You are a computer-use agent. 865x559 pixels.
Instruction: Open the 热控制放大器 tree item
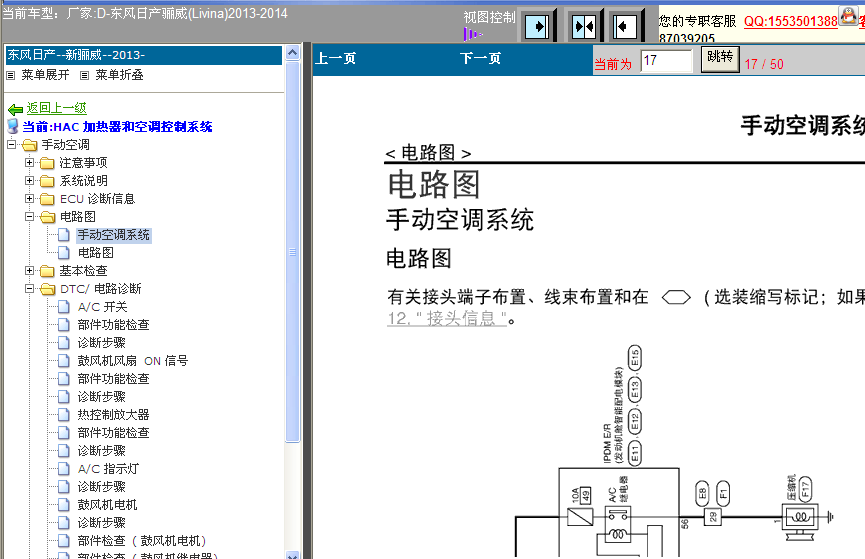pyautogui.click(x=114, y=415)
